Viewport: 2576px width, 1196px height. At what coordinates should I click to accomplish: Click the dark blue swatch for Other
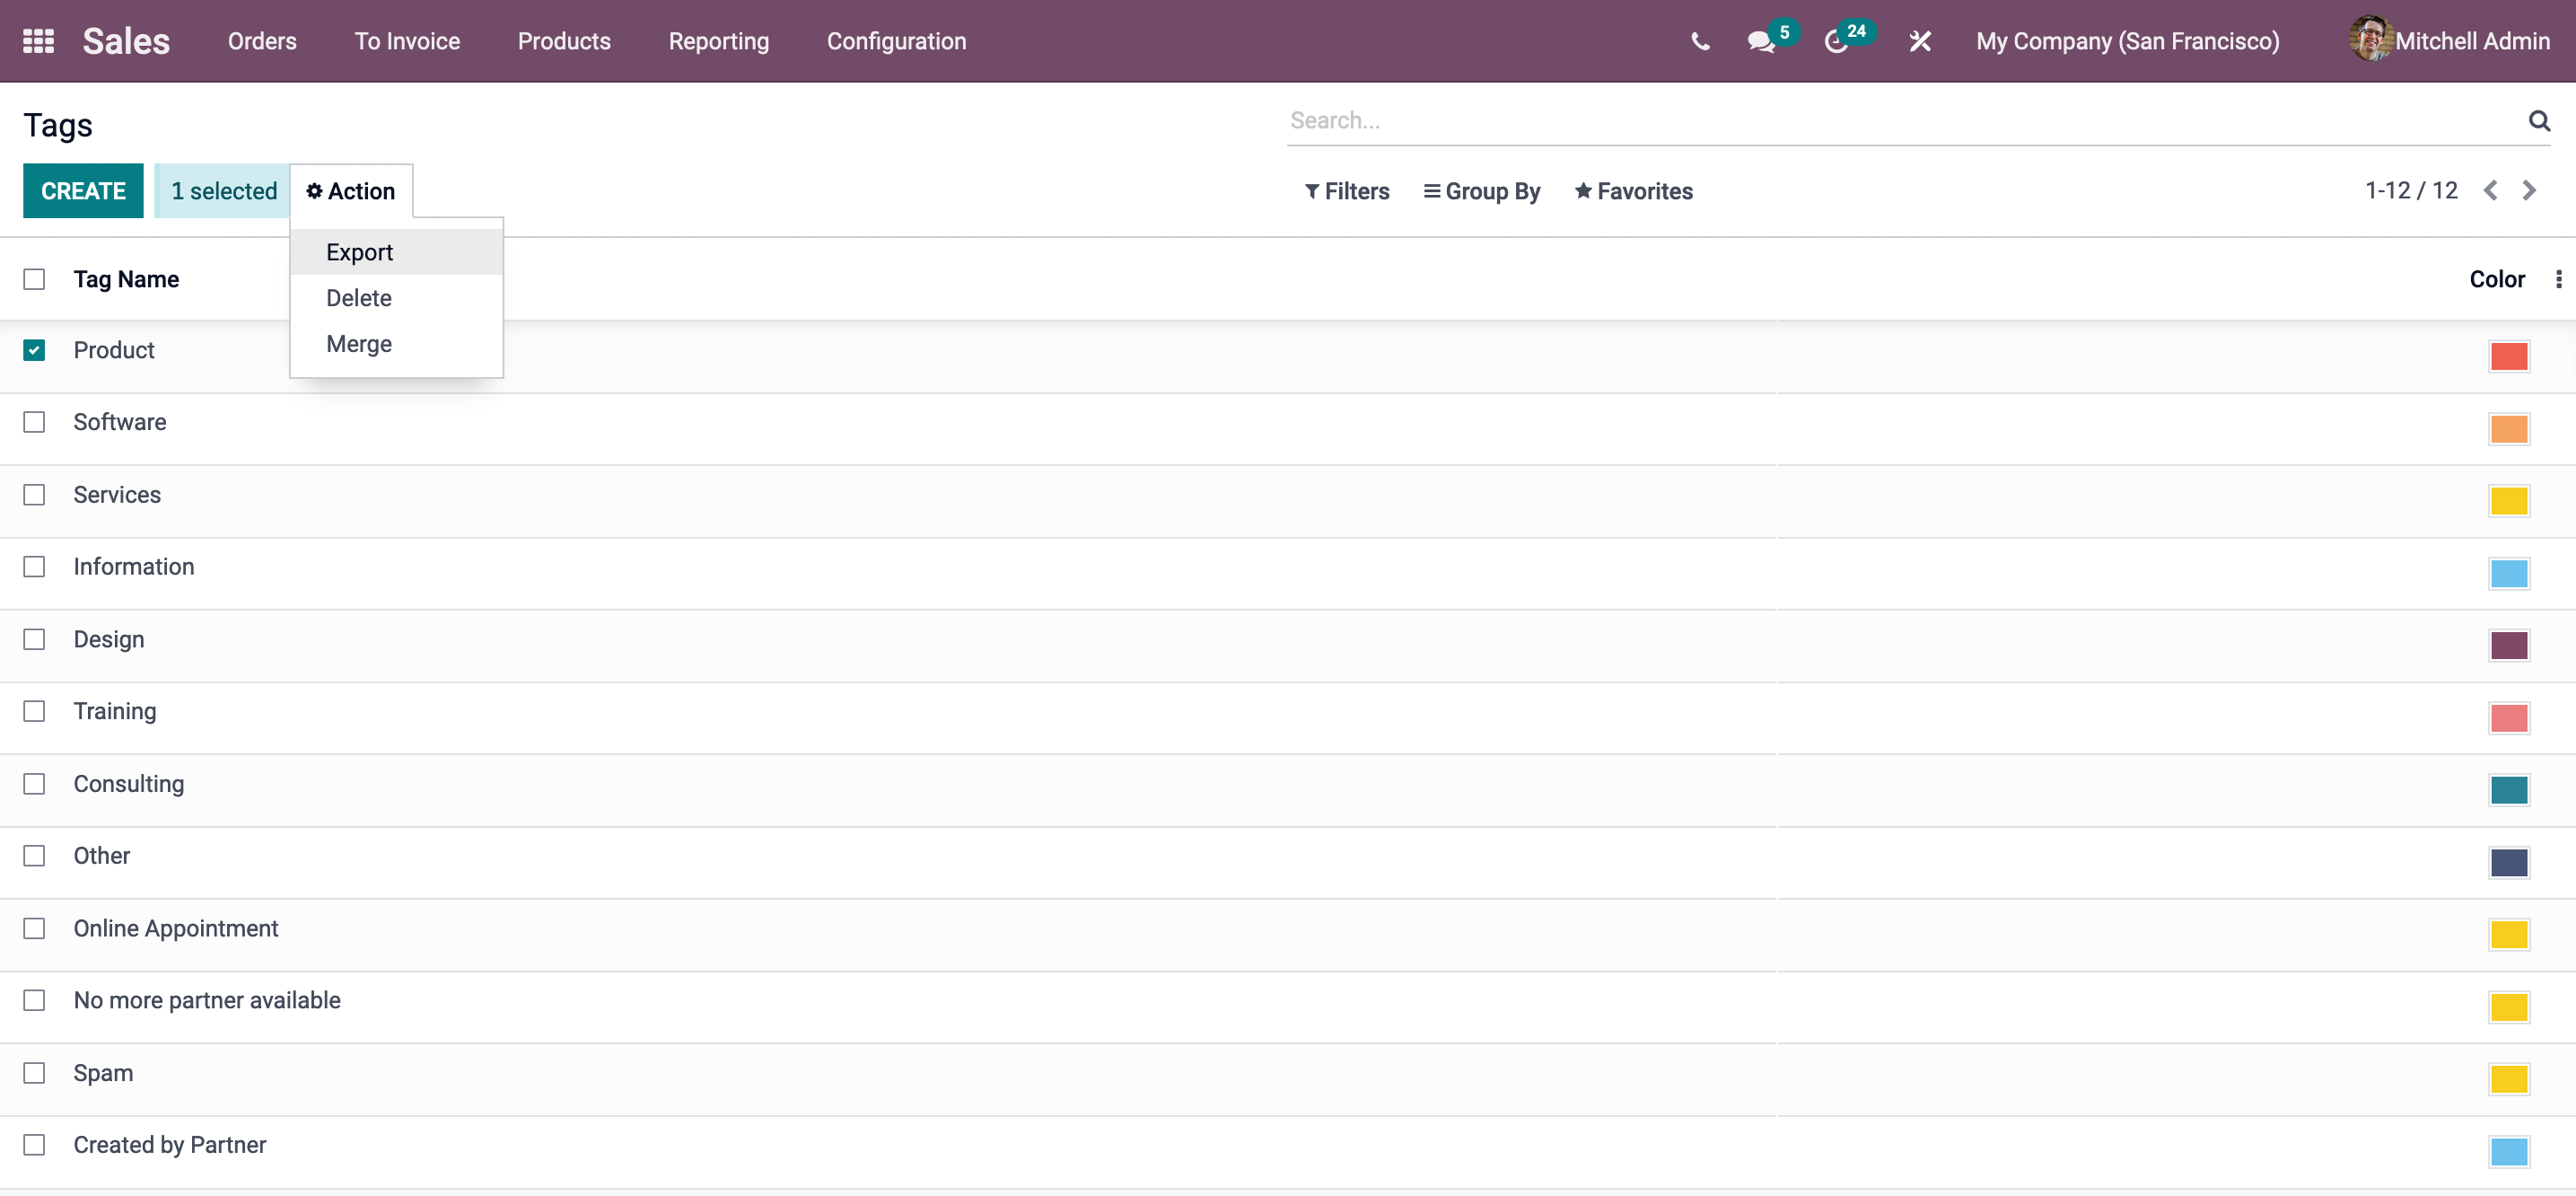click(2508, 863)
